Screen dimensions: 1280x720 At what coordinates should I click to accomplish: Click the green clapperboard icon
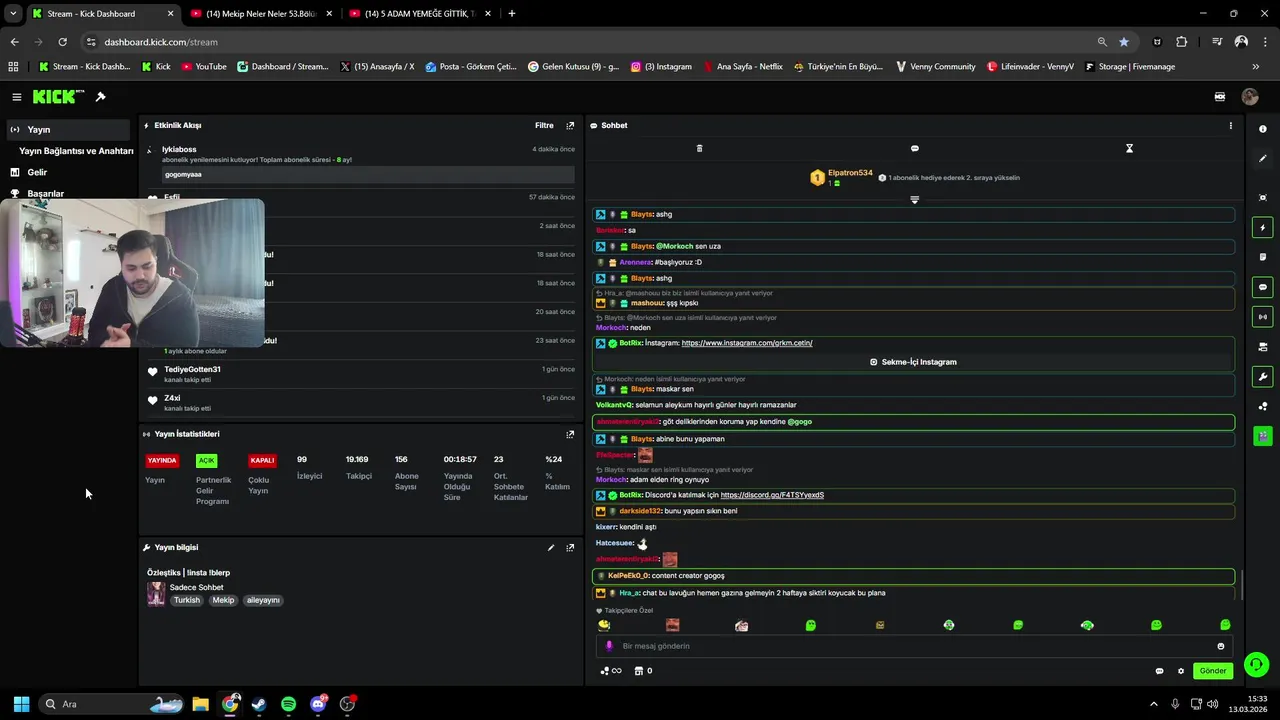1262,436
